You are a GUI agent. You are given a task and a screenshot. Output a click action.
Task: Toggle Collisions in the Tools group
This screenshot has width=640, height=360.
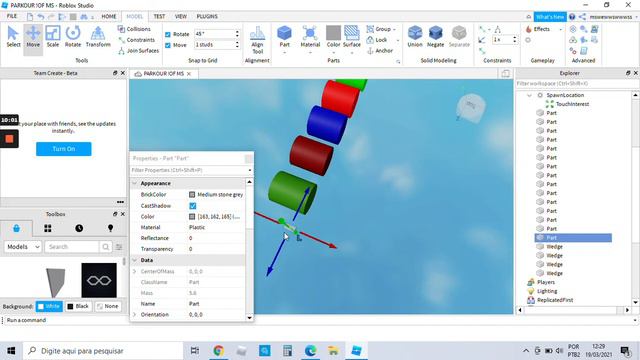coord(134,29)
